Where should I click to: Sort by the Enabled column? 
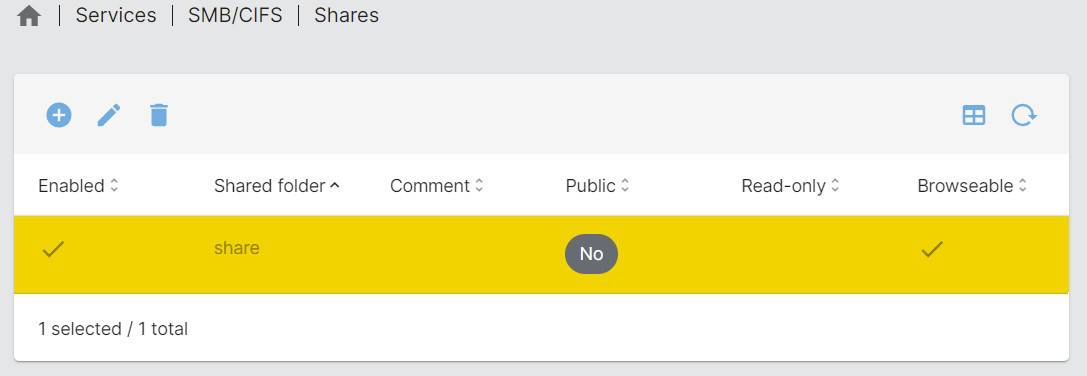[78, 186]
